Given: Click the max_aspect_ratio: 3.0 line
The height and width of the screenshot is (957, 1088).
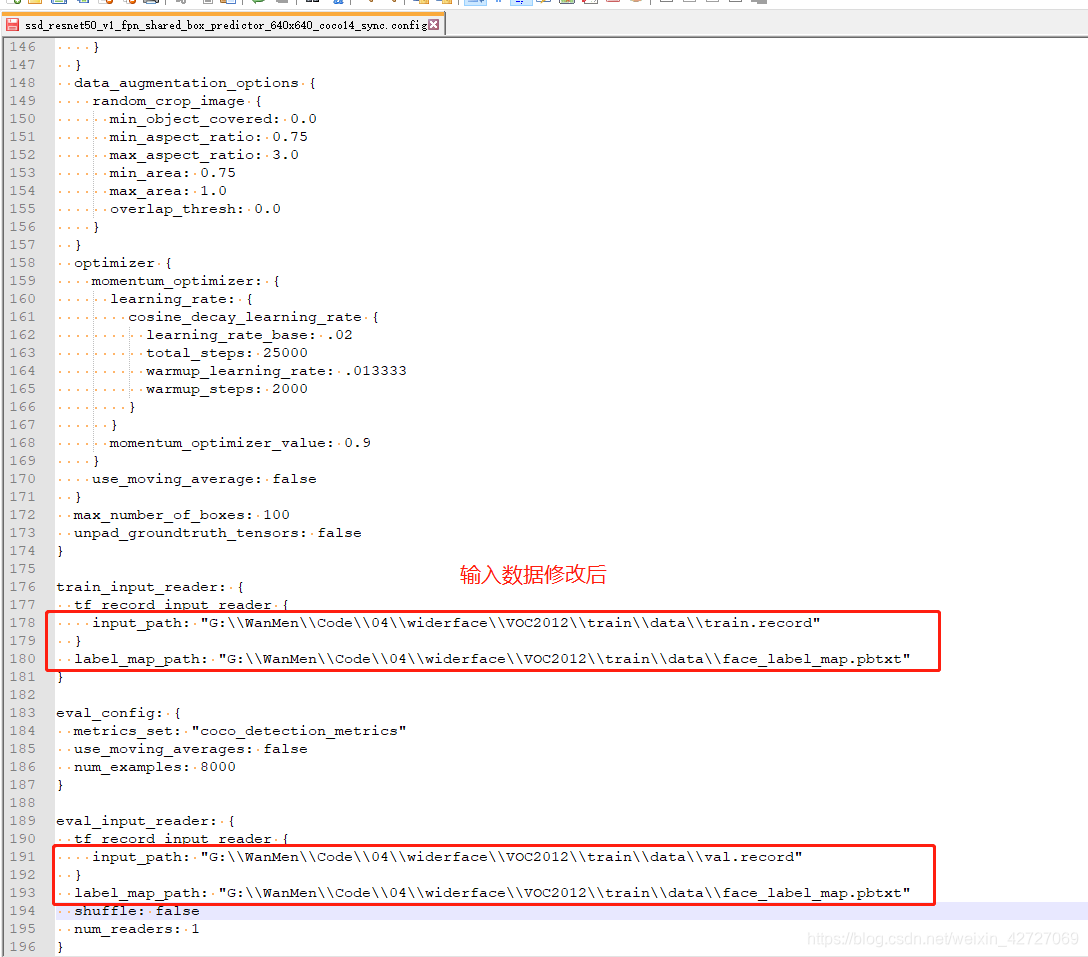Looking at the screenshot, I should click(204, 155).
